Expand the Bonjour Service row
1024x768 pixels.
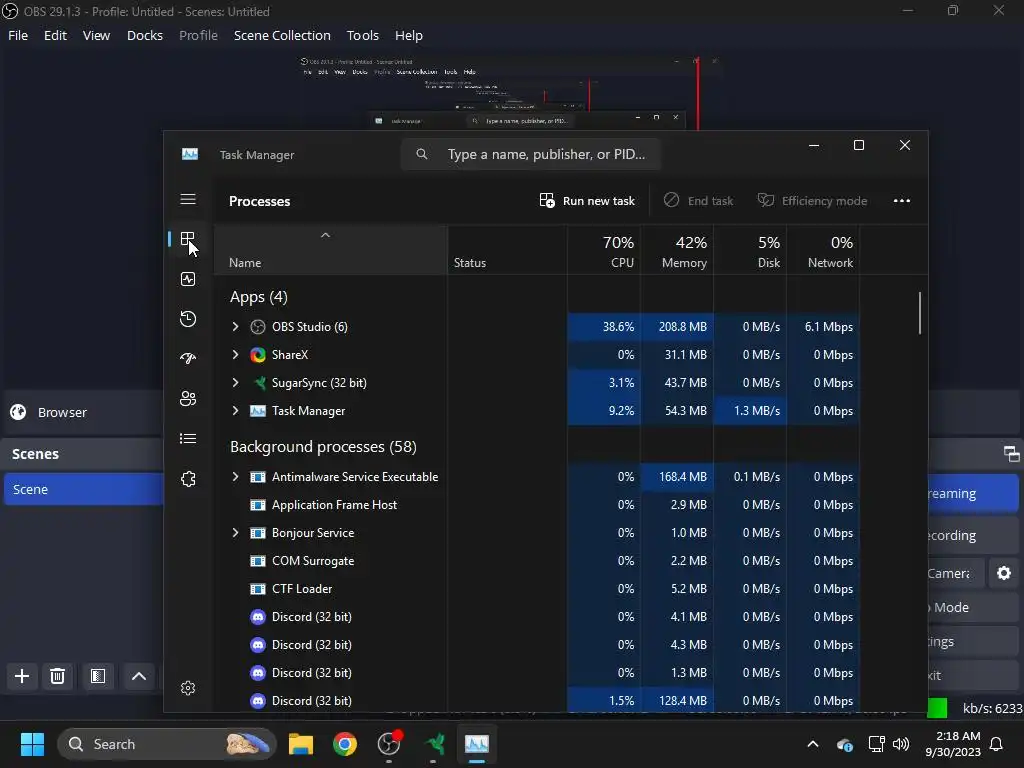click(x=235, y=533)
